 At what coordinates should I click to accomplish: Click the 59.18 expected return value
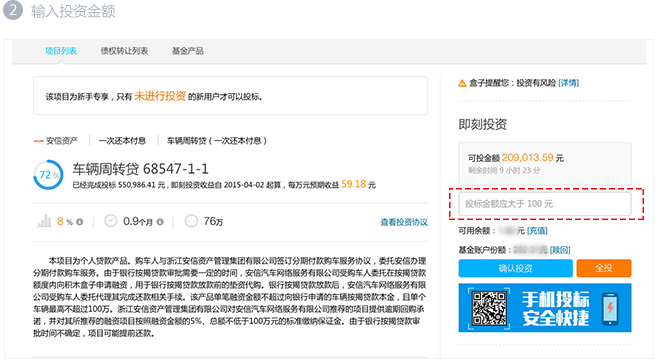354,184
